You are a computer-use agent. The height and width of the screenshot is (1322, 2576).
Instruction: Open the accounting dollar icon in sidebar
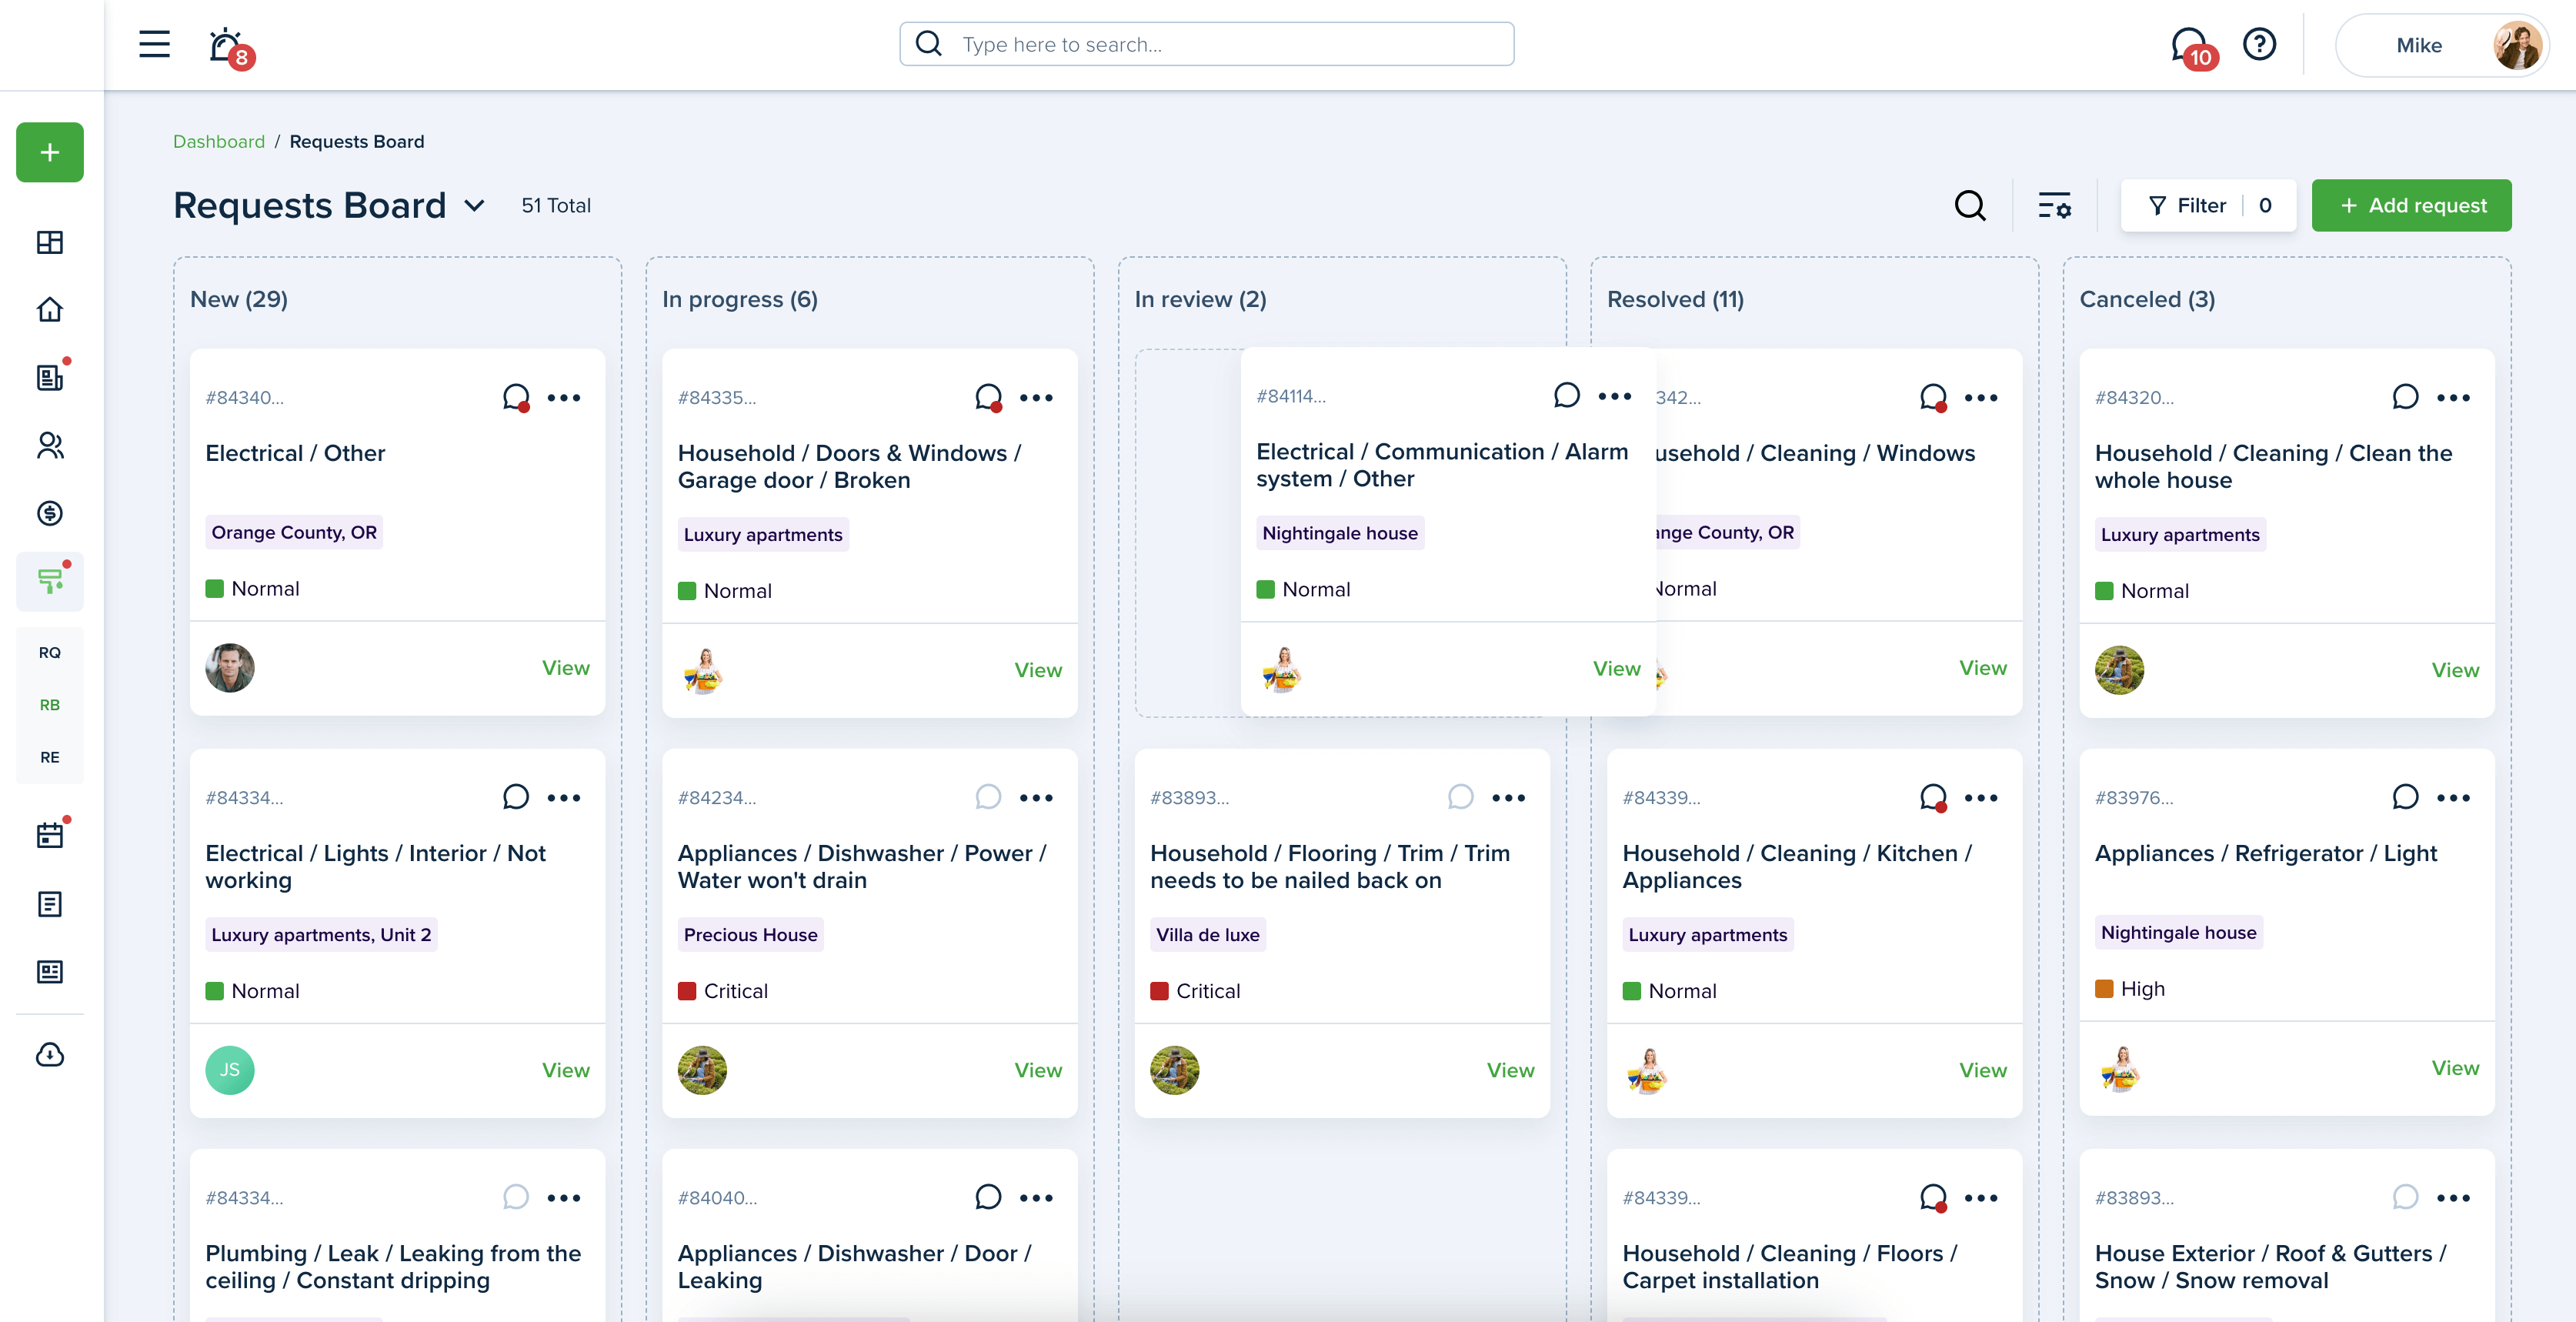(50, 513)
